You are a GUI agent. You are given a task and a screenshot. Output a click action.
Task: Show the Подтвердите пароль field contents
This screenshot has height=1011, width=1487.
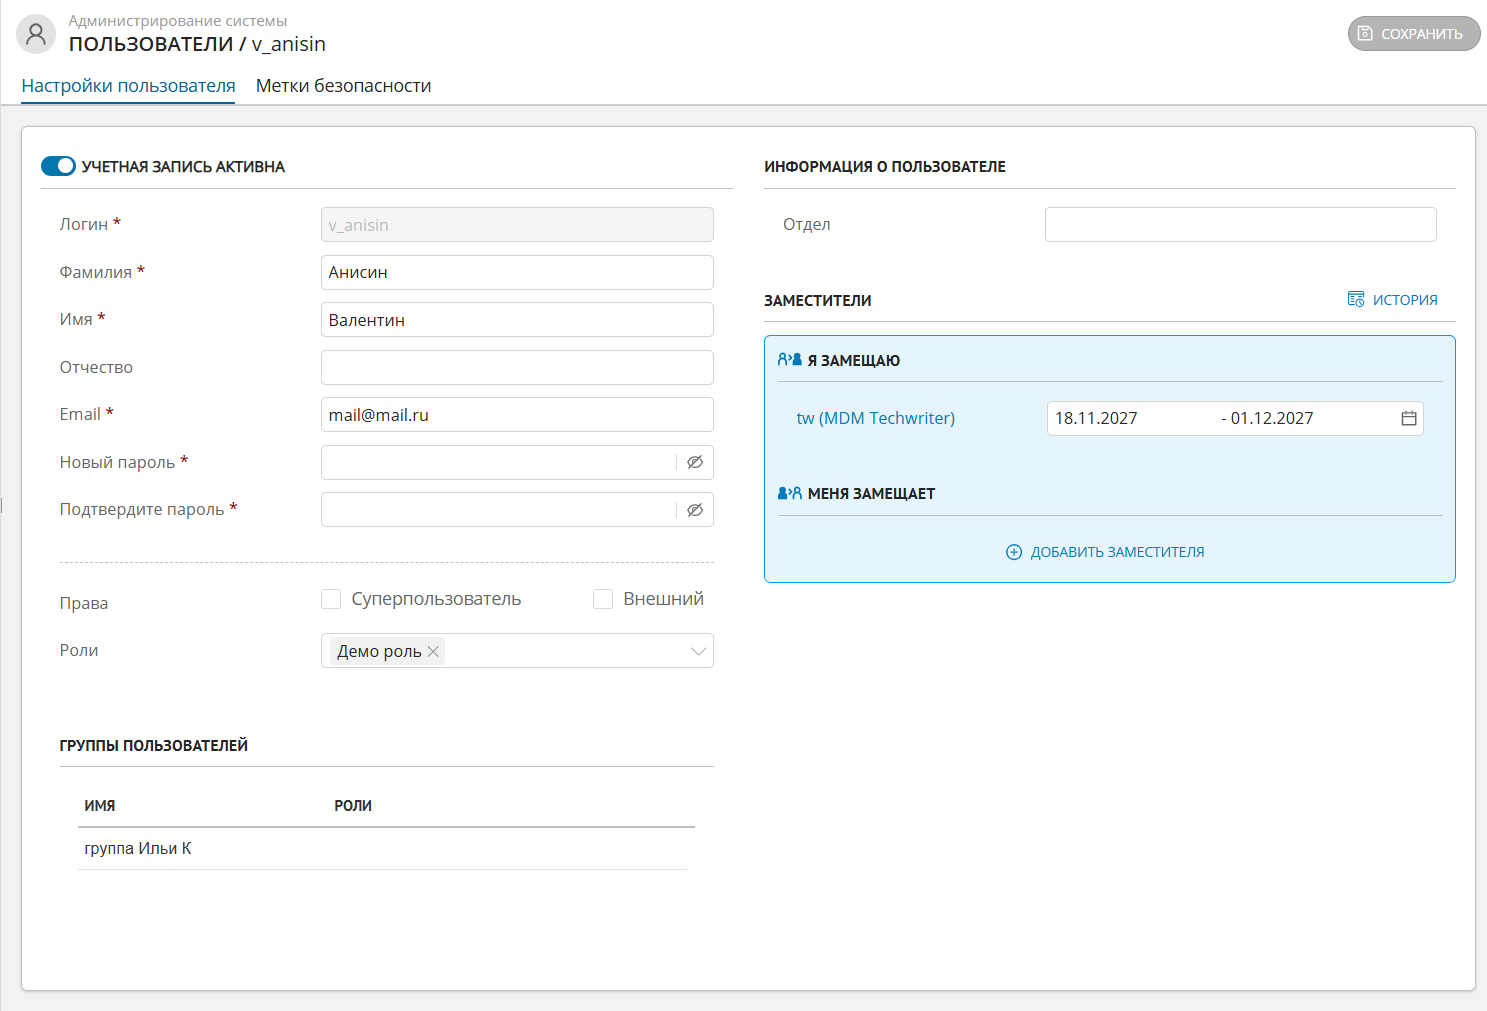pyautogui.click(x=695, y=510)
